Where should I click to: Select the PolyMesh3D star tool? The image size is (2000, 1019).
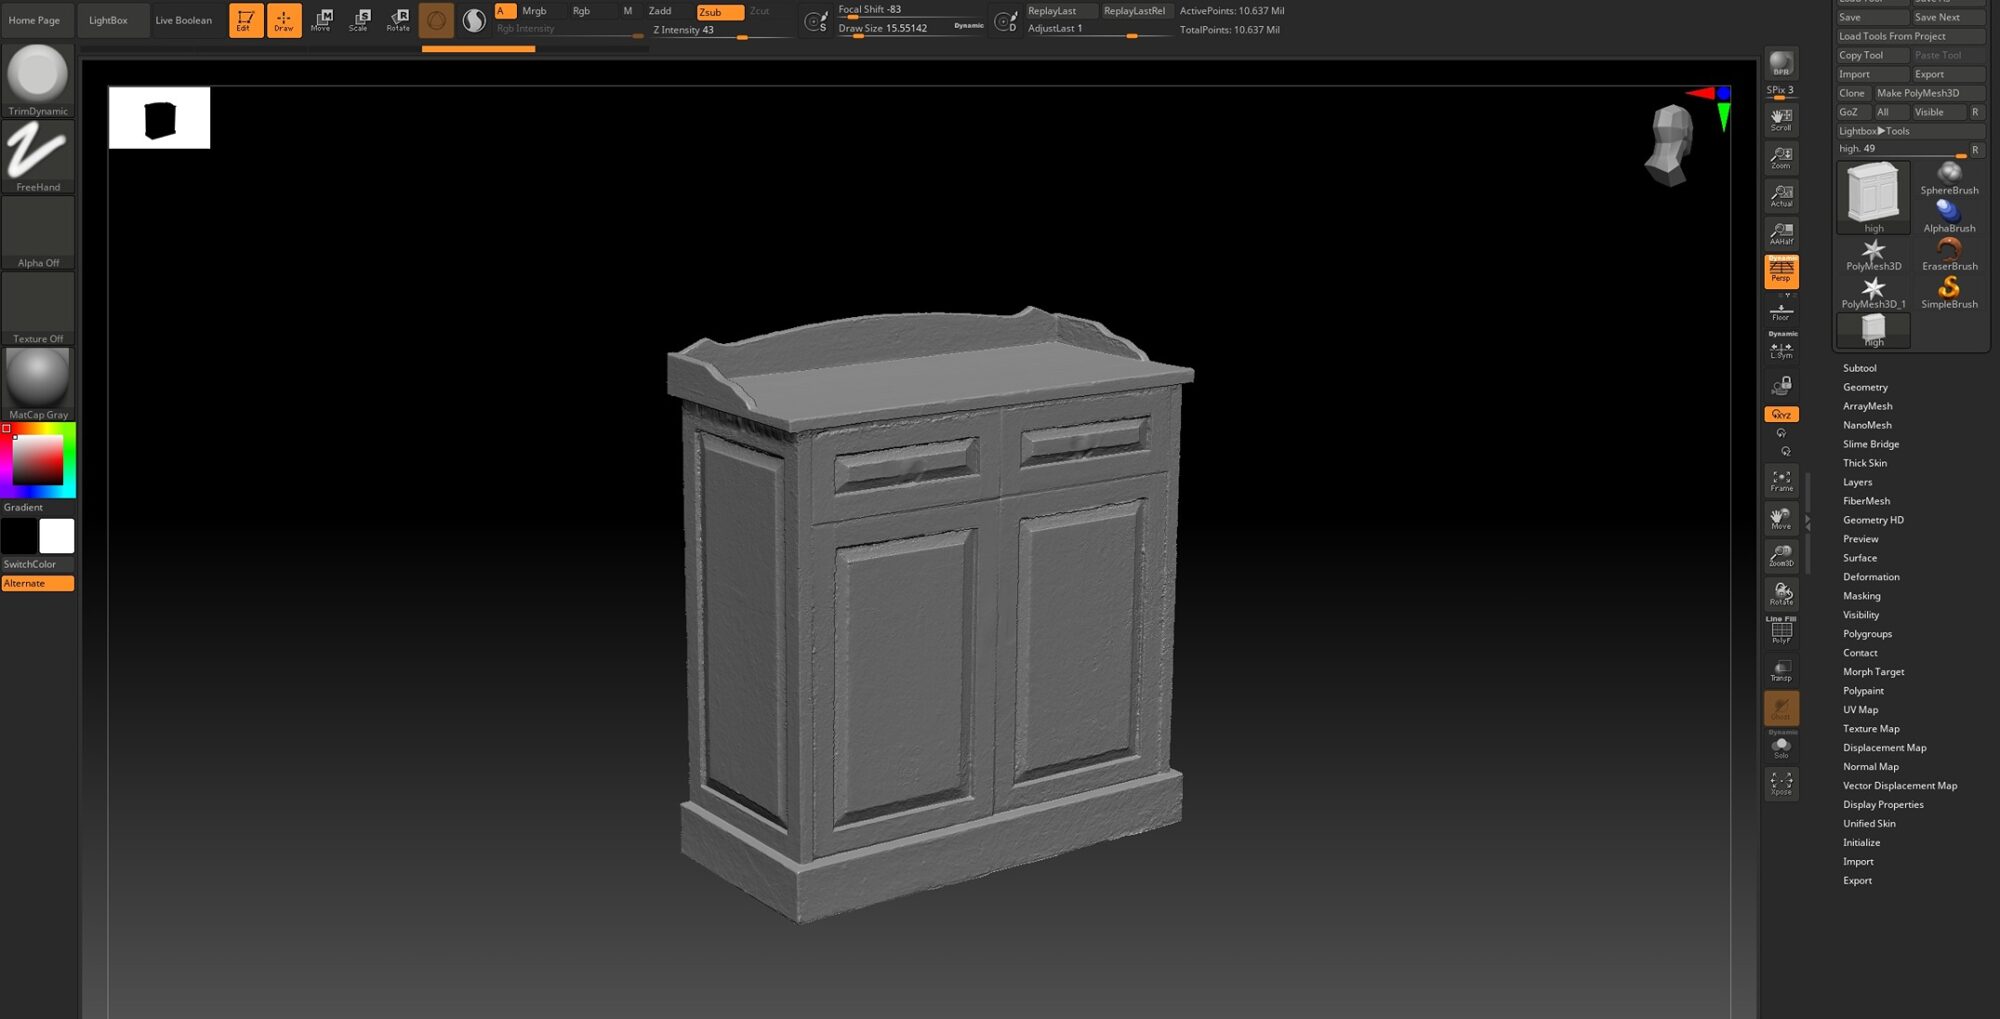tap(1873, 250)
